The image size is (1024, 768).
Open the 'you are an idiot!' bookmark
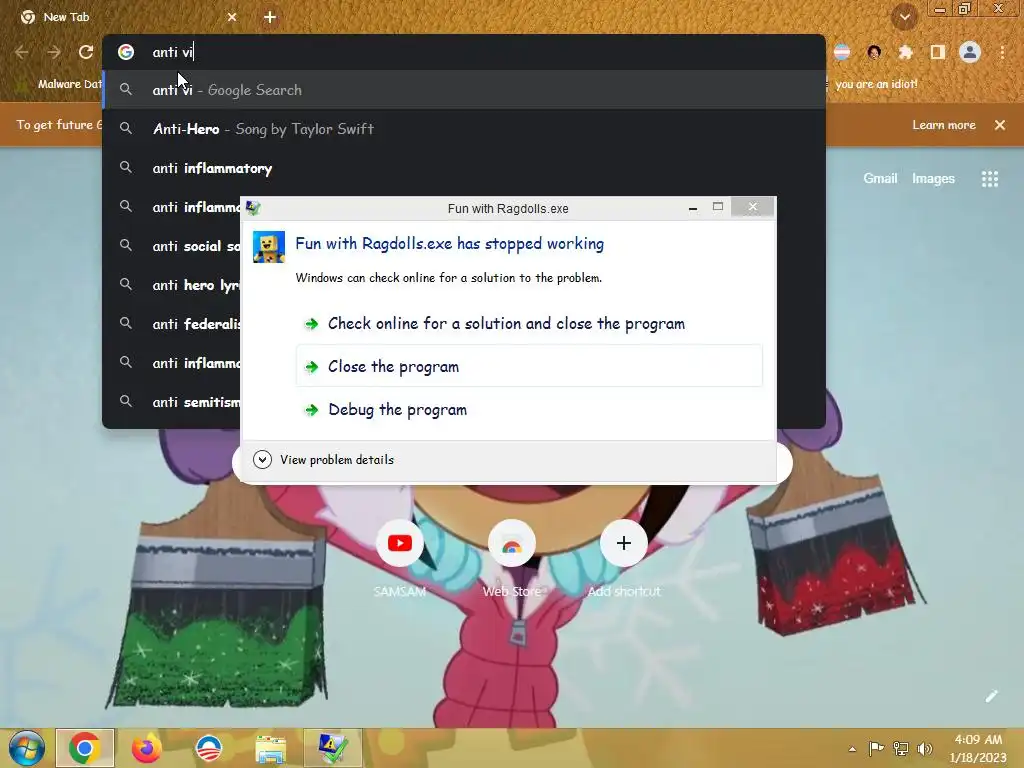click(x=876, y=84)
